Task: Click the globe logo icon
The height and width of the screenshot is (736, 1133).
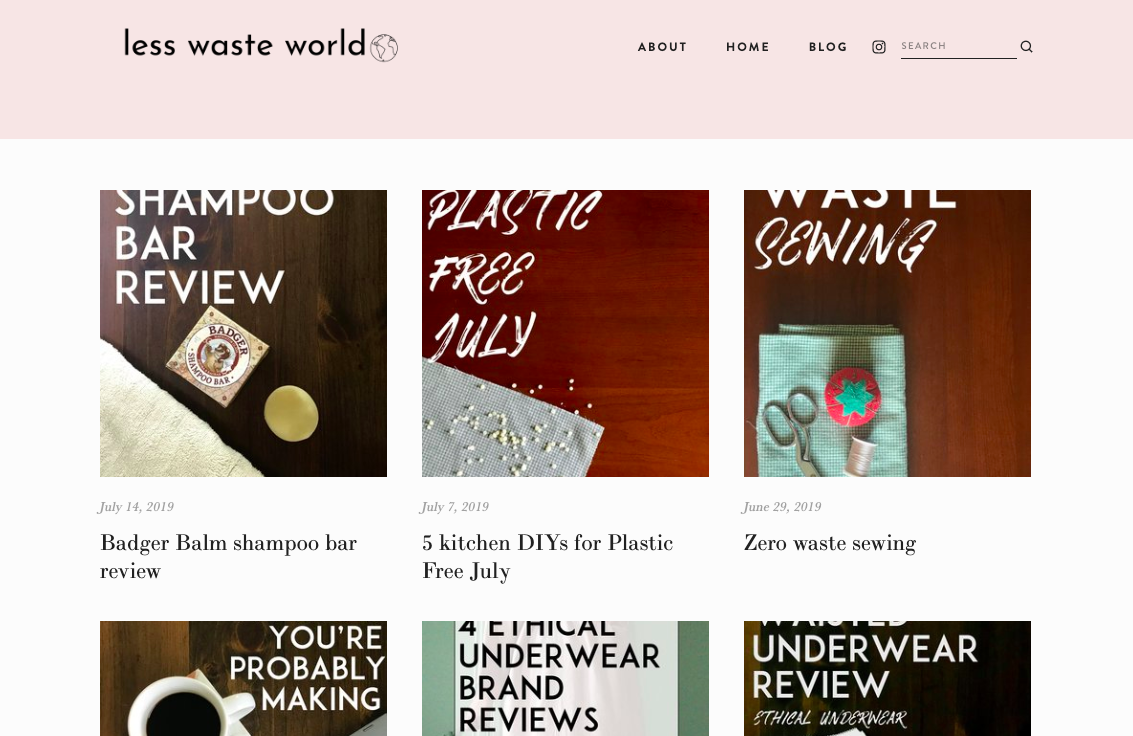Action: 384,48
